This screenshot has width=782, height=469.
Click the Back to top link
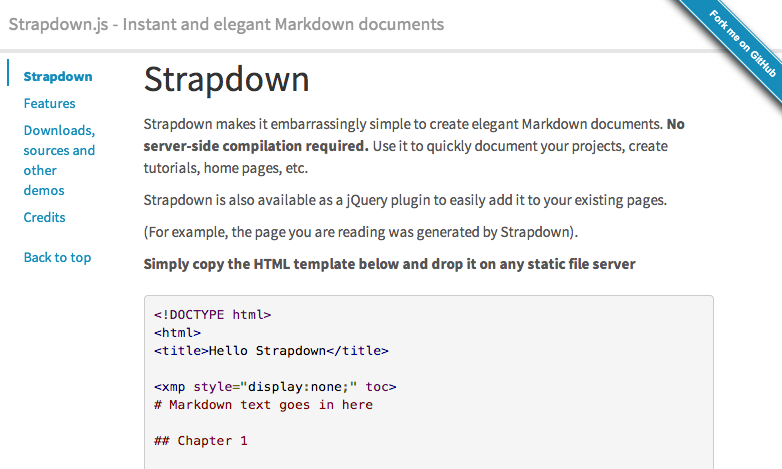point(57,257)
